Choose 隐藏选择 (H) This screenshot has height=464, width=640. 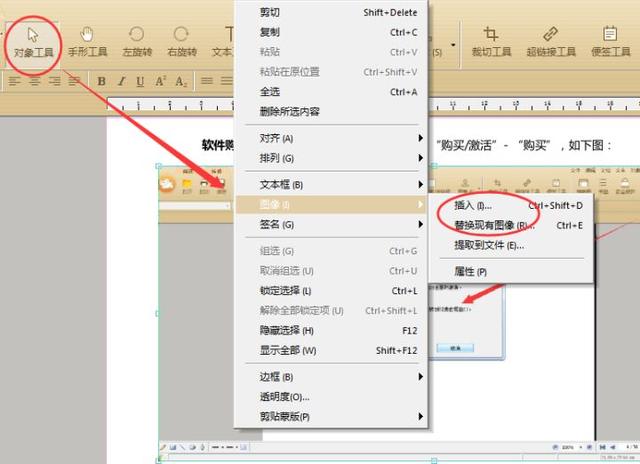point(331,330)
